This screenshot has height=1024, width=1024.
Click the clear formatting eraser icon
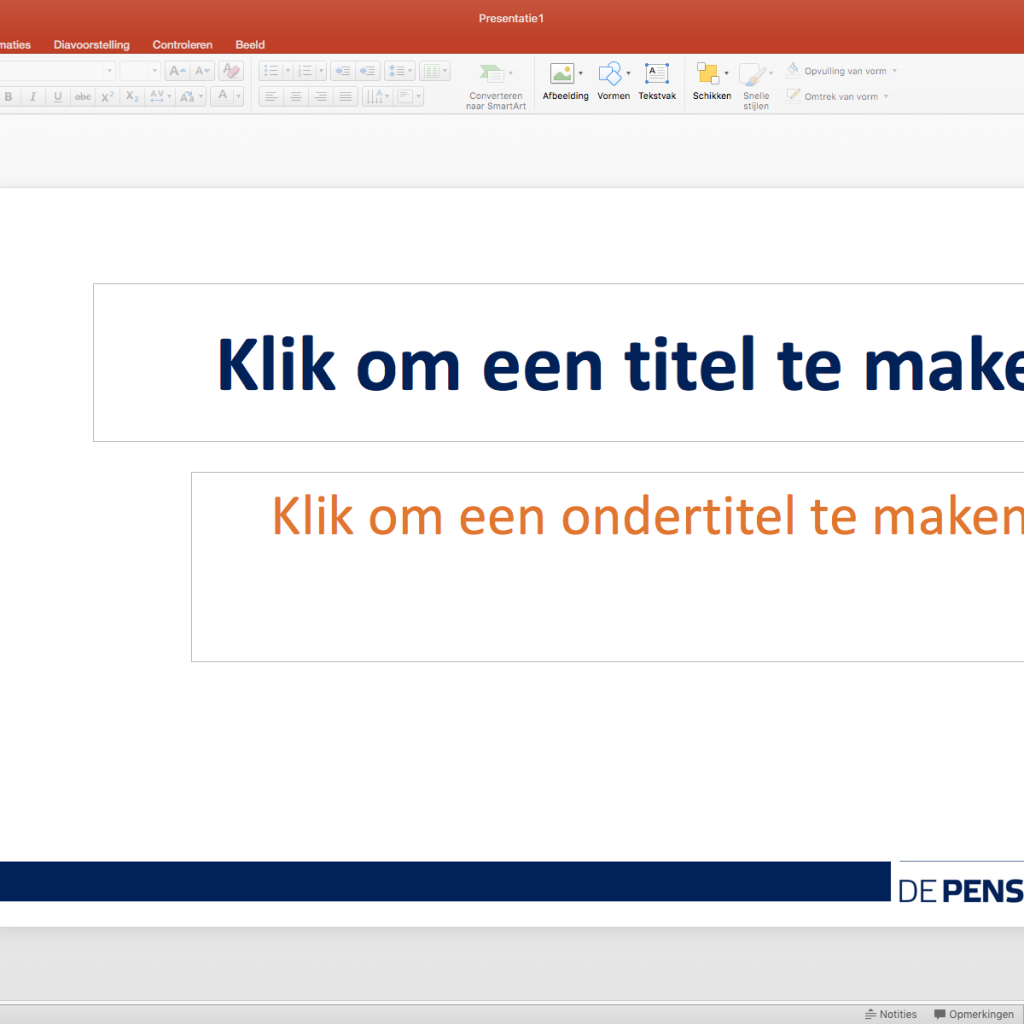[231, 71]
